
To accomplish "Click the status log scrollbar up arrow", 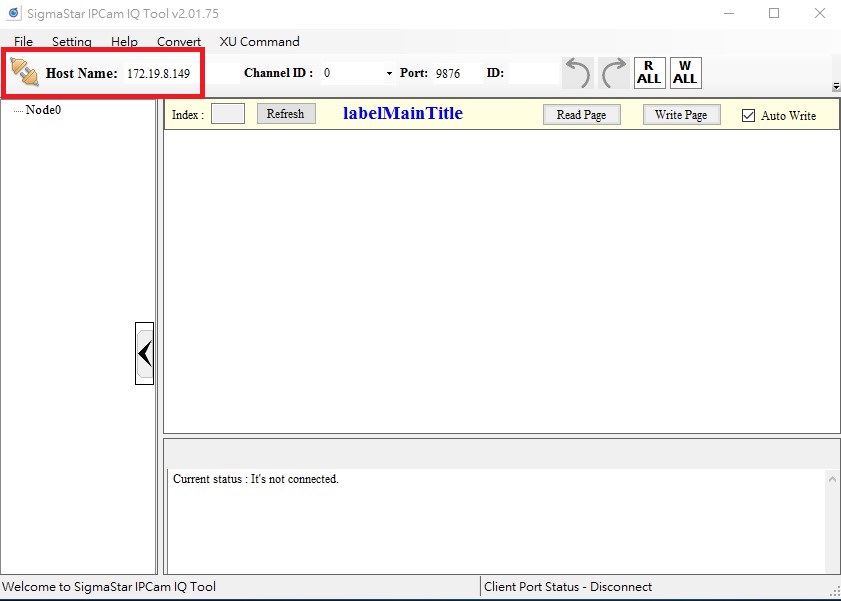I will 832,479.
